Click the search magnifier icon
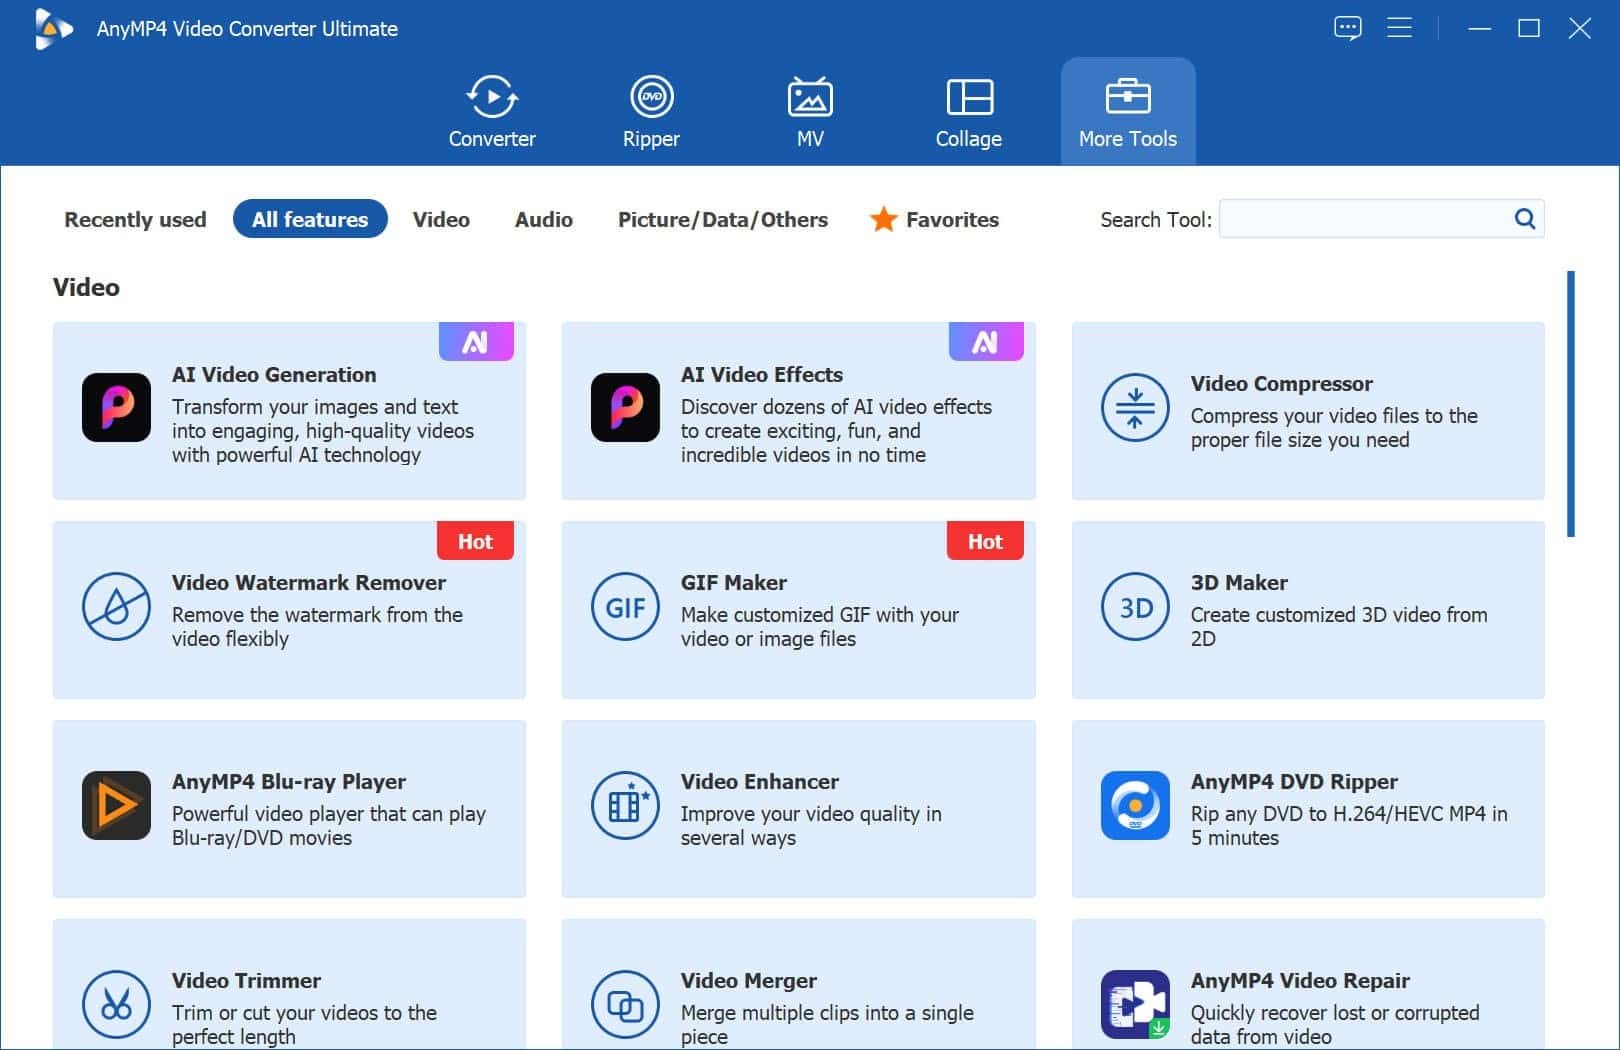 1524,218
